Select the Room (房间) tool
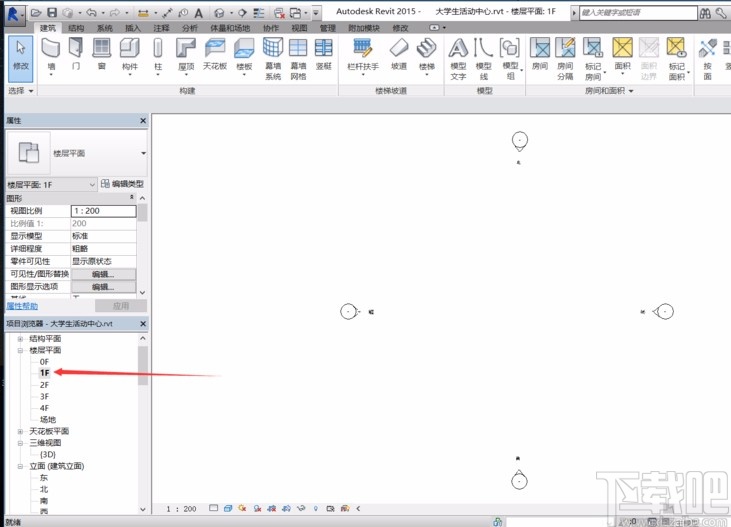Image resolution: width=731 pixels, height=527 pixels. [540, 53]
